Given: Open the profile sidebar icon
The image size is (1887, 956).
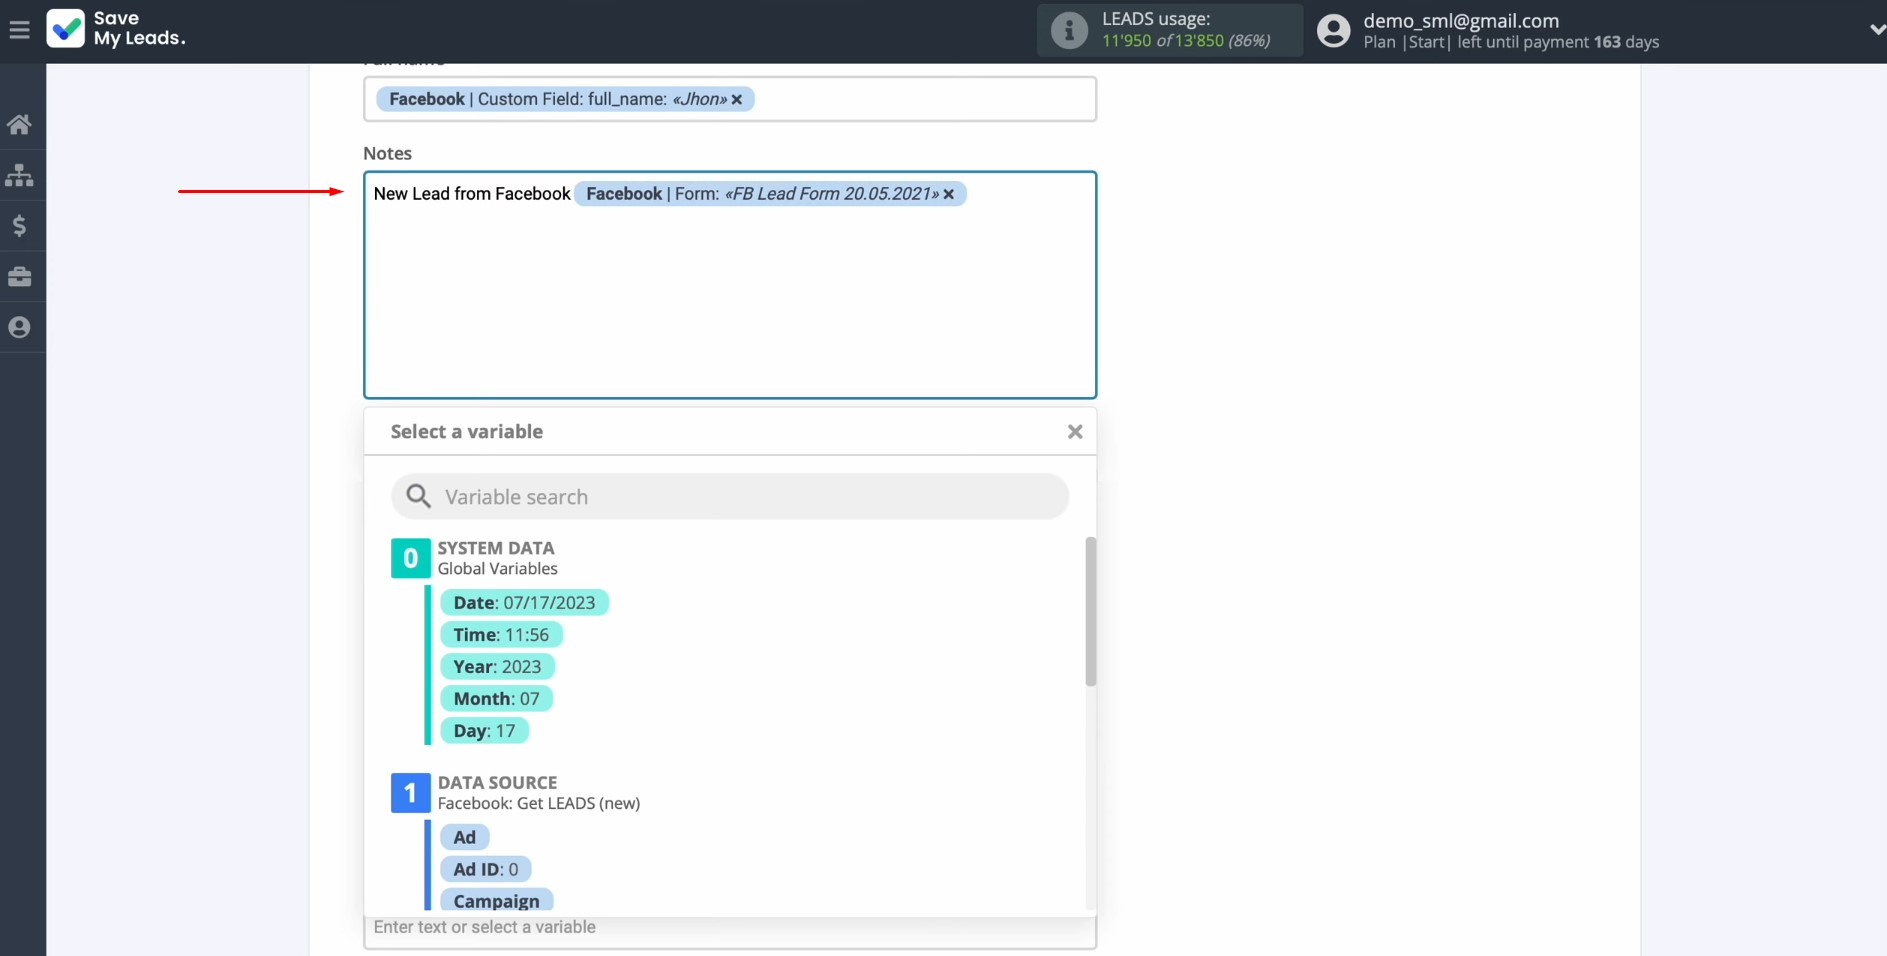Looking at the screenshot, I should point(19,327).
